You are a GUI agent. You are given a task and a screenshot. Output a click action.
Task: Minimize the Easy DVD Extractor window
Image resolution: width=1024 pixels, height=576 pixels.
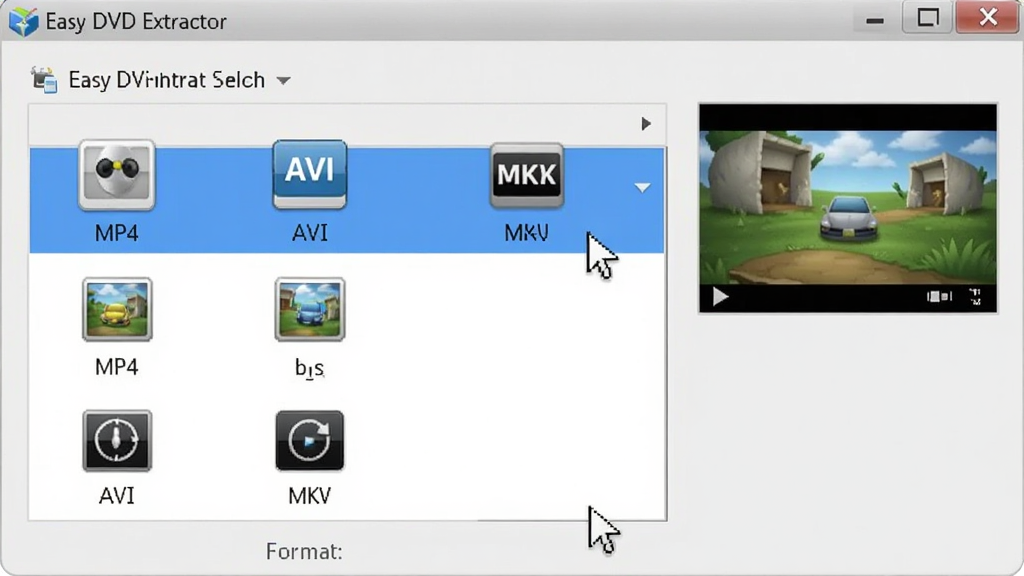tap(874, 20)
